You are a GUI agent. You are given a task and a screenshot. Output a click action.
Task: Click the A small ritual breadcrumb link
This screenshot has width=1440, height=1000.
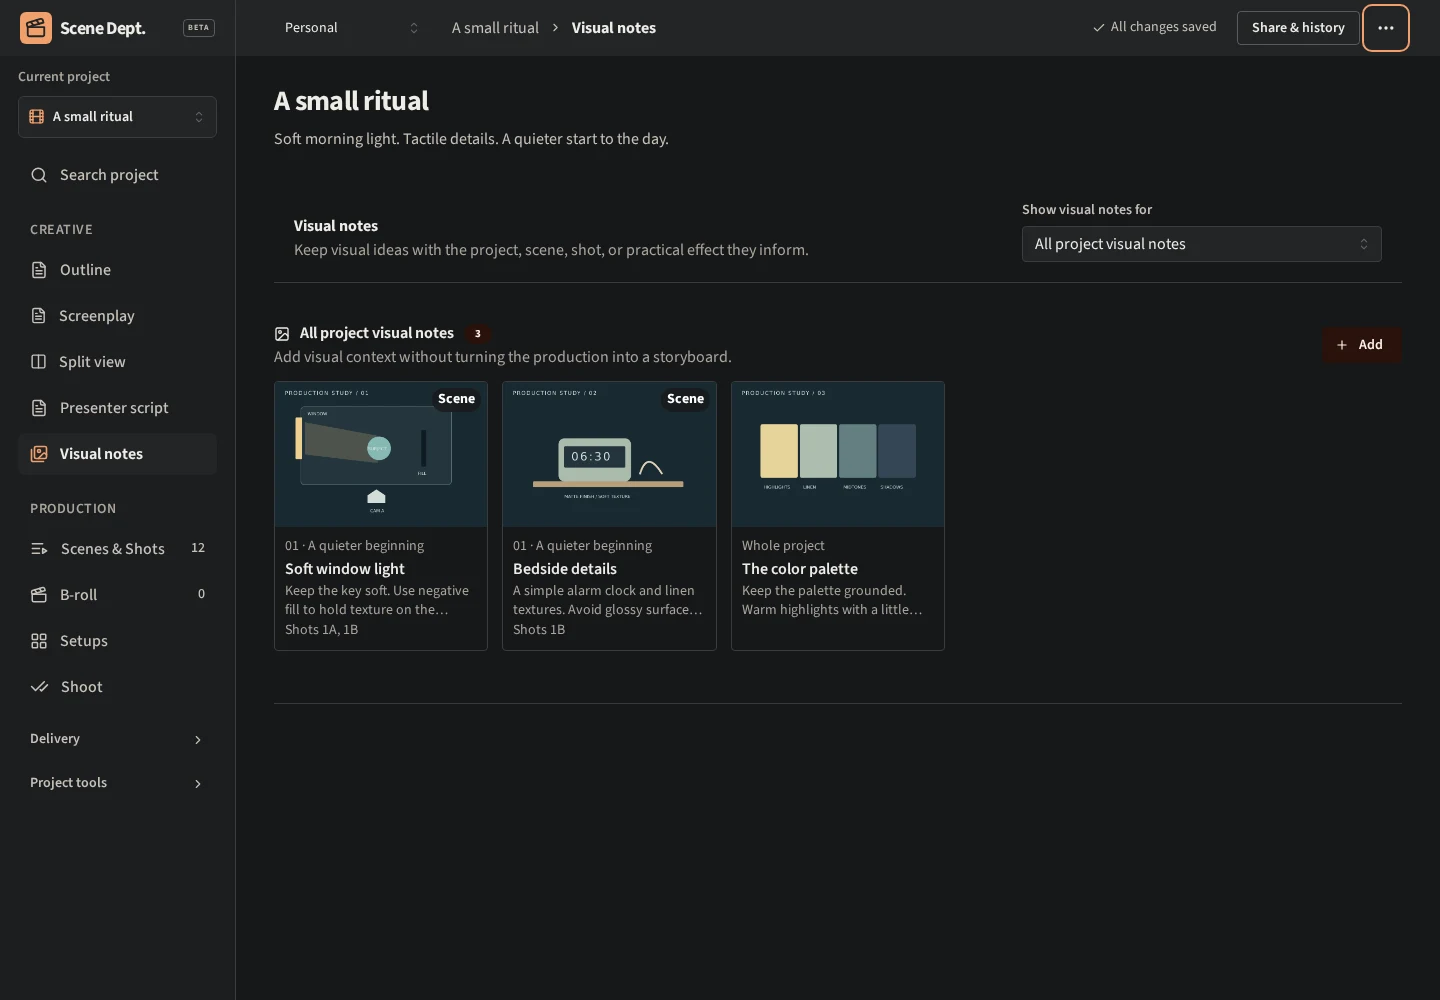495,28
